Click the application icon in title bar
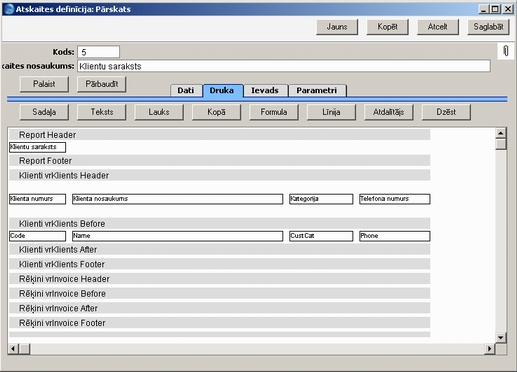517x372 pixels. pyautogui.click(x=9, y=9)
